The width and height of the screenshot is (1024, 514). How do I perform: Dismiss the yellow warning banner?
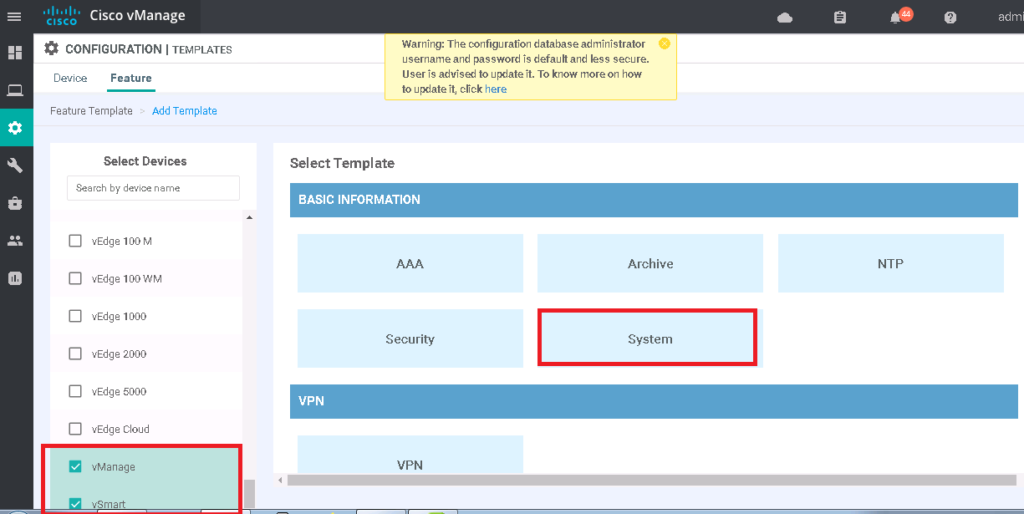(x=664, y=44)
